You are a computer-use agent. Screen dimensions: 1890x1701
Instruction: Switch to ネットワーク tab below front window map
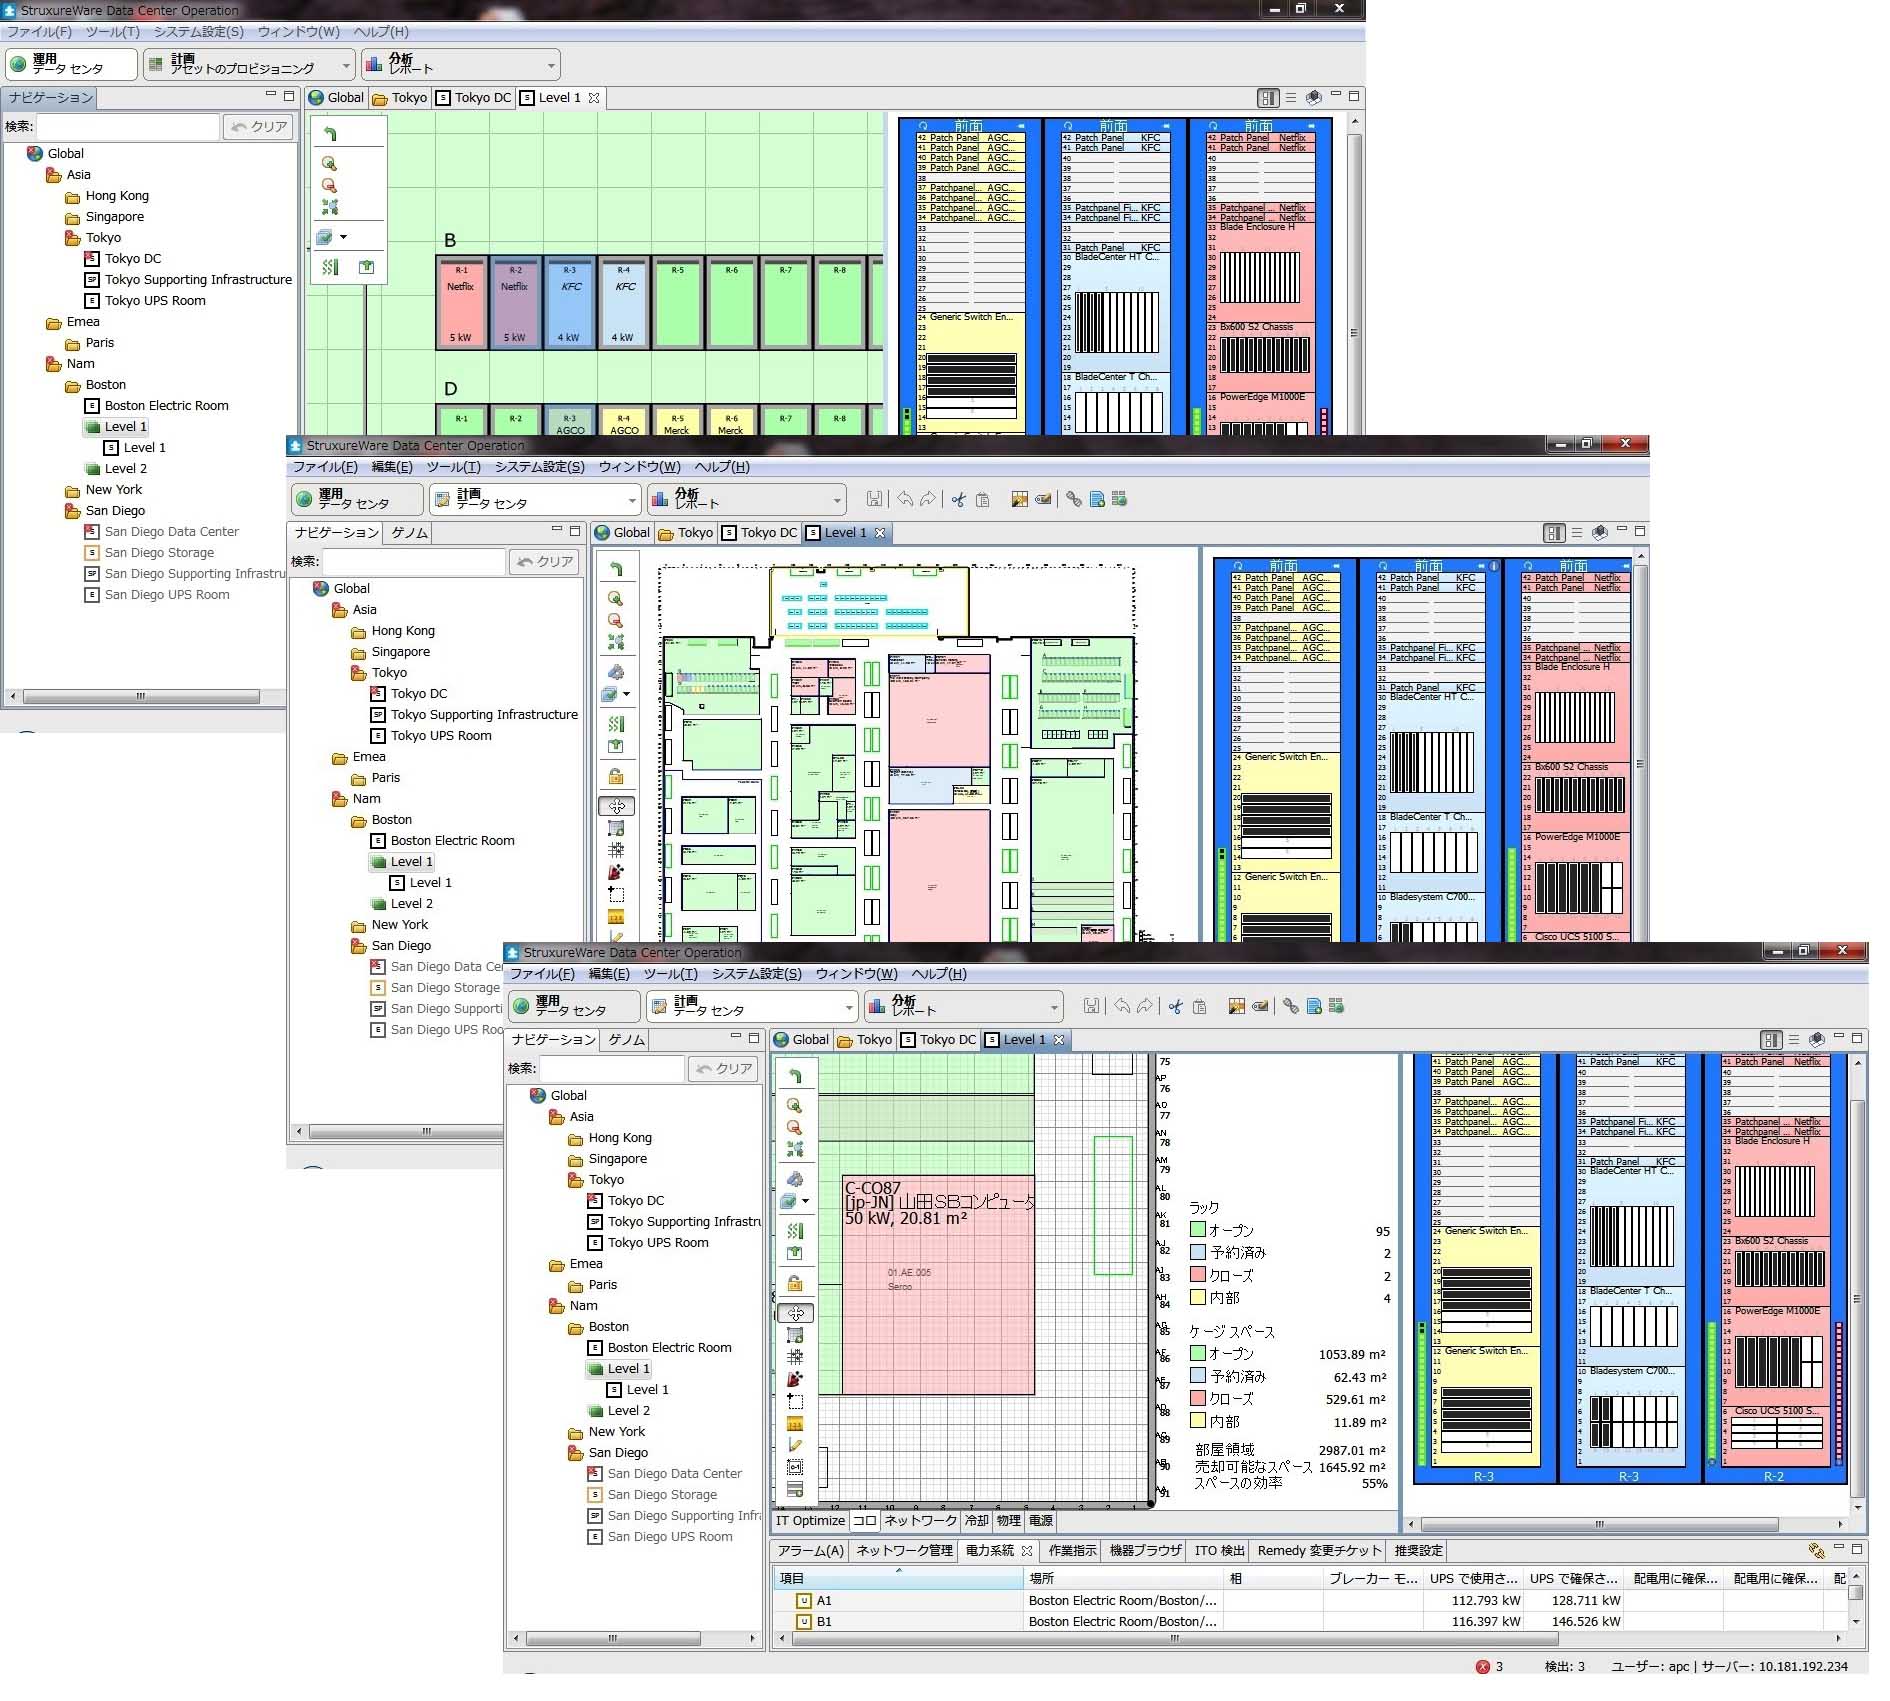pos(920,1521)
